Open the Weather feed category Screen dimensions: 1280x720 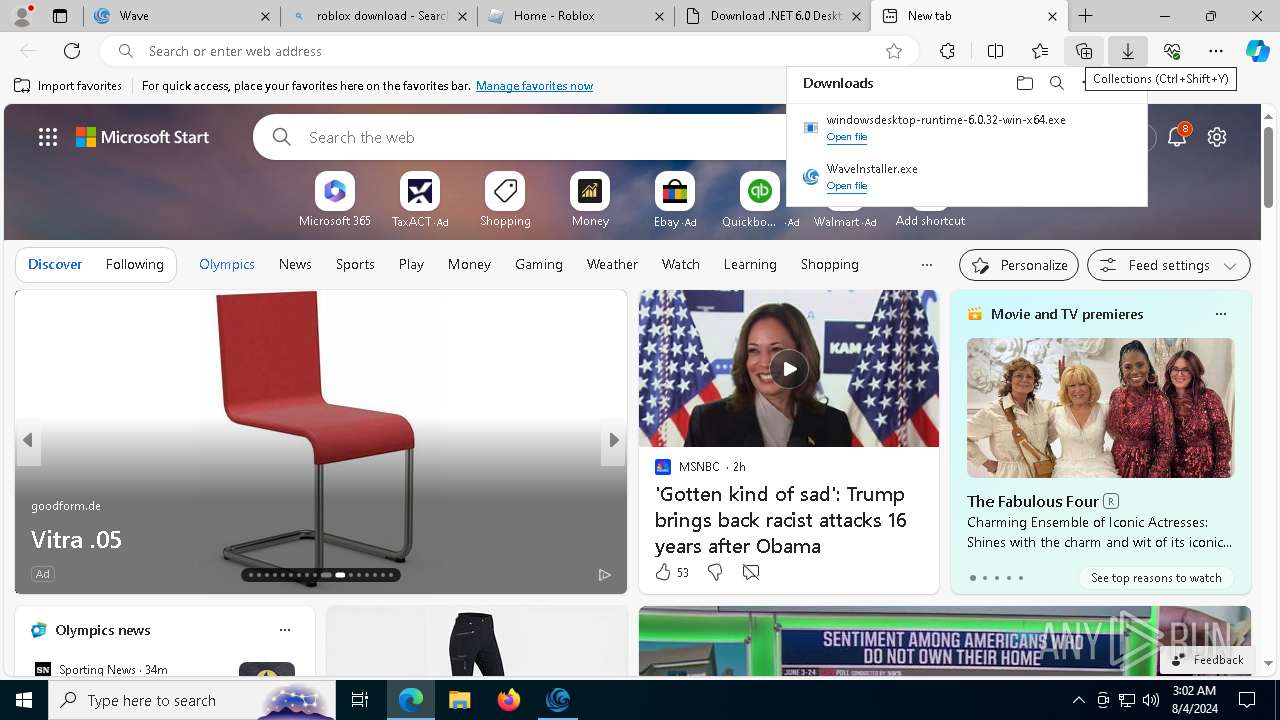click(x=612, y=264)
